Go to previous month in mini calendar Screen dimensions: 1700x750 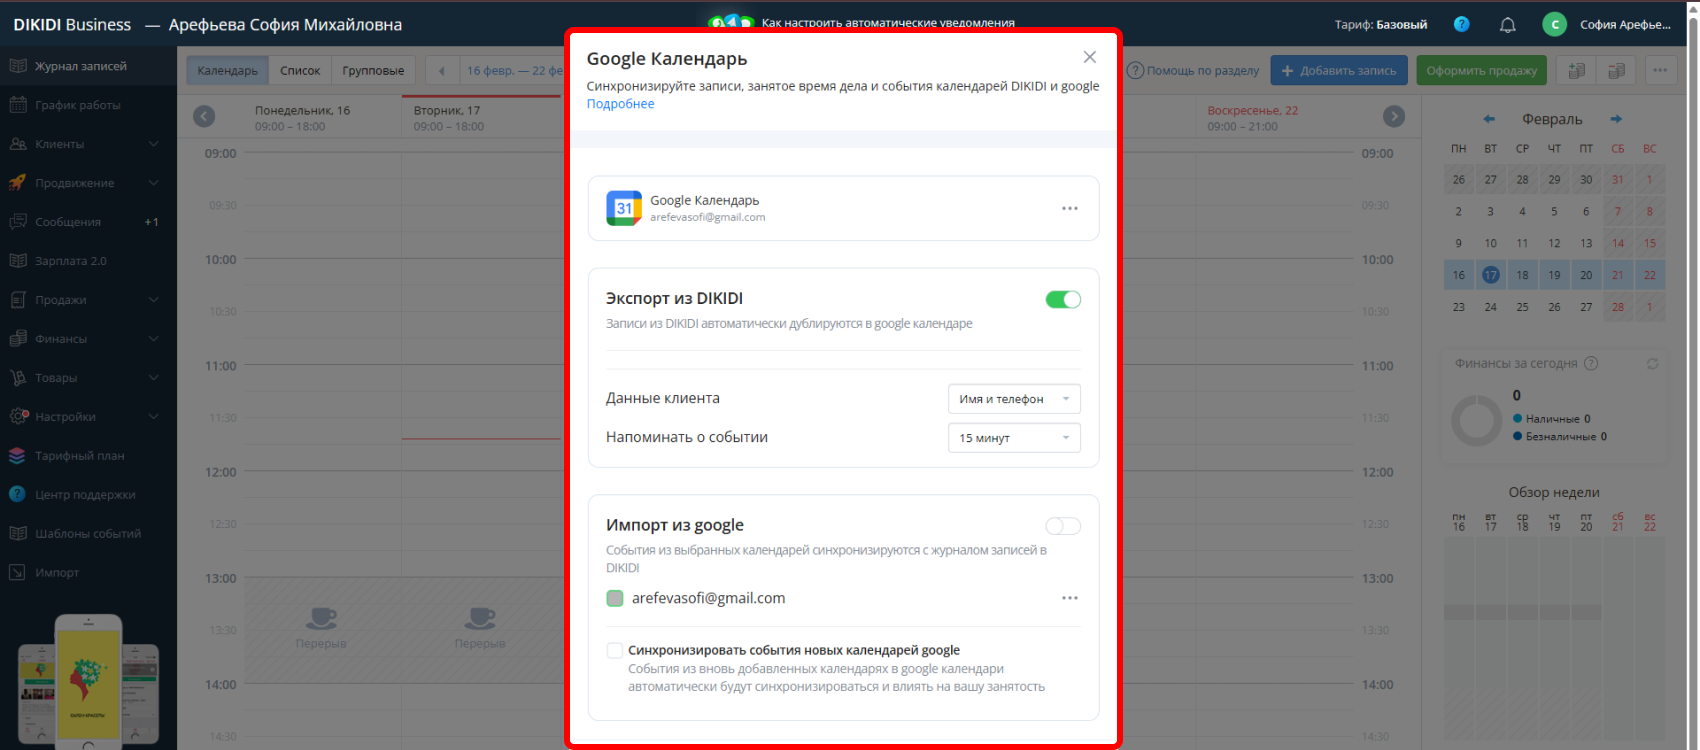[x=1489, y=119]
